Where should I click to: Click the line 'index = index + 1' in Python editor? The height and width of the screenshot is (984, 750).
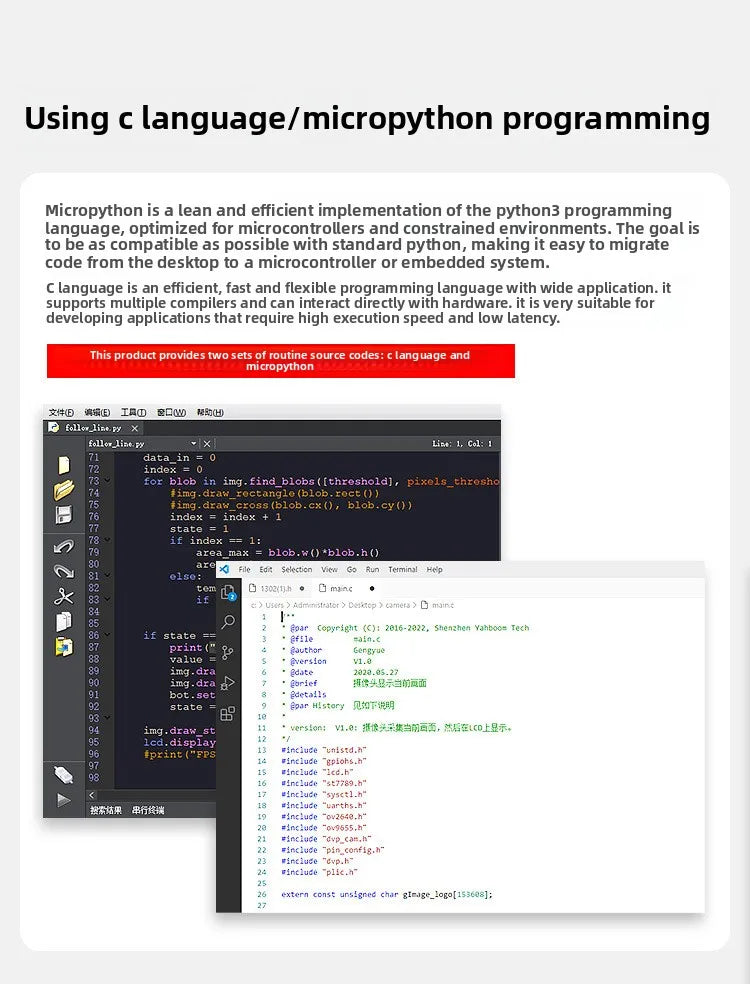click(x=225, y=517)
